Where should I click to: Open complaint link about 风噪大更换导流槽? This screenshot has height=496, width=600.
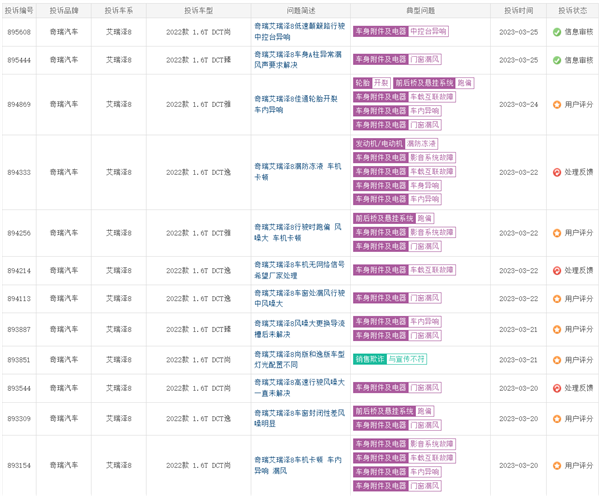299,329
